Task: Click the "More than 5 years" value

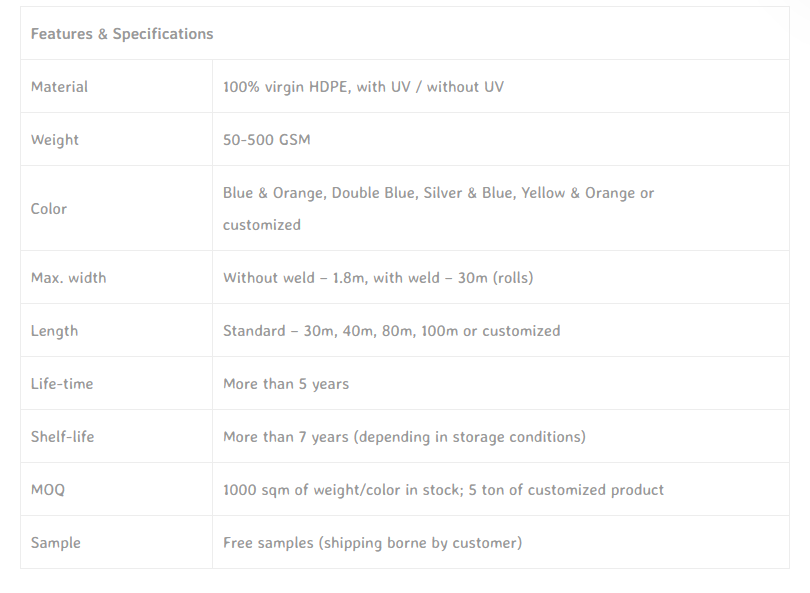Action: [286, 384]
